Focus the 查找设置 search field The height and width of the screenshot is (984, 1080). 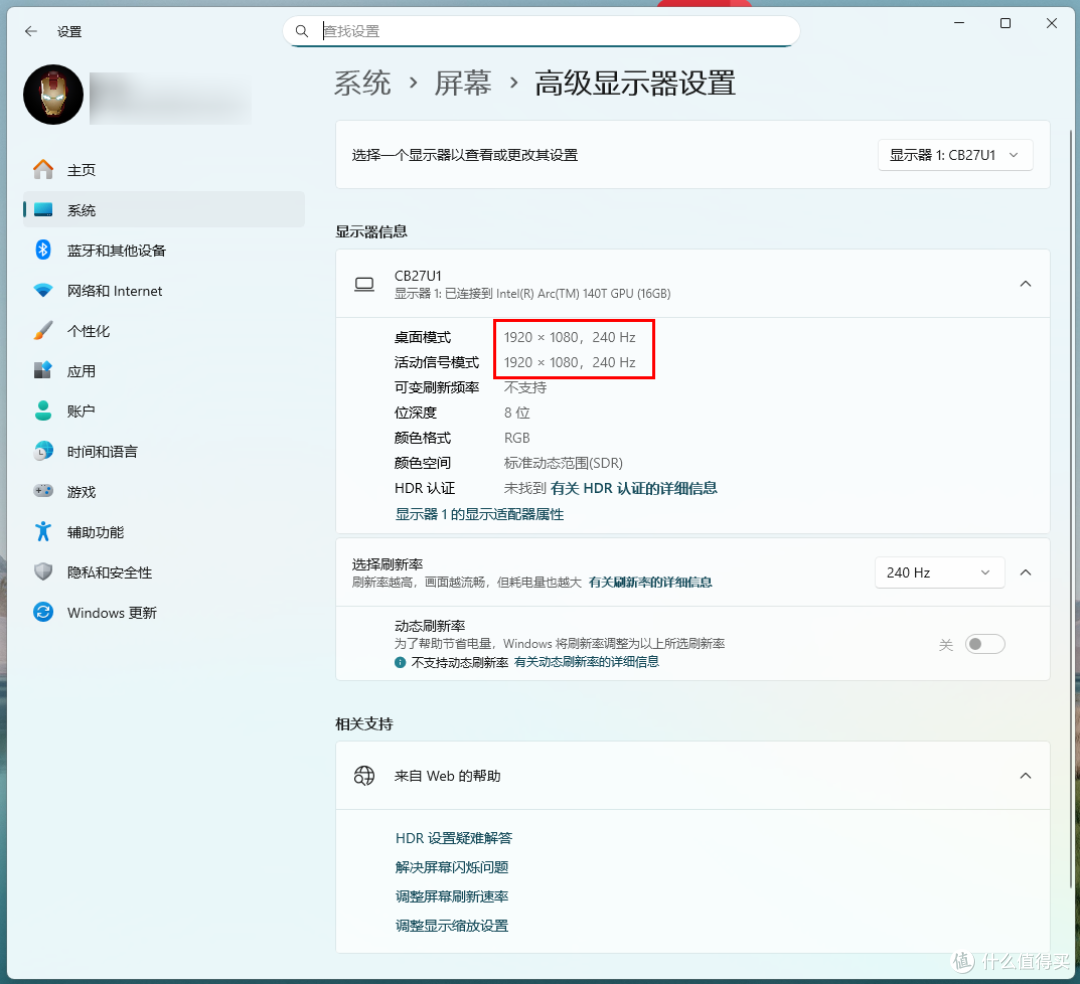pos(541,31)
